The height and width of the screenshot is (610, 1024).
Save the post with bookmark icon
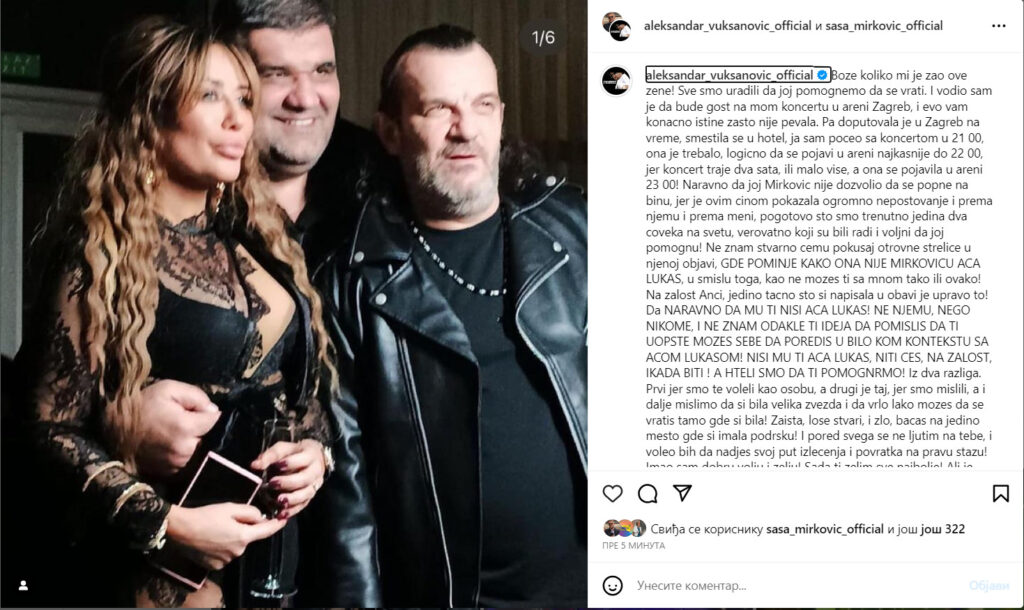point(1000,493)
